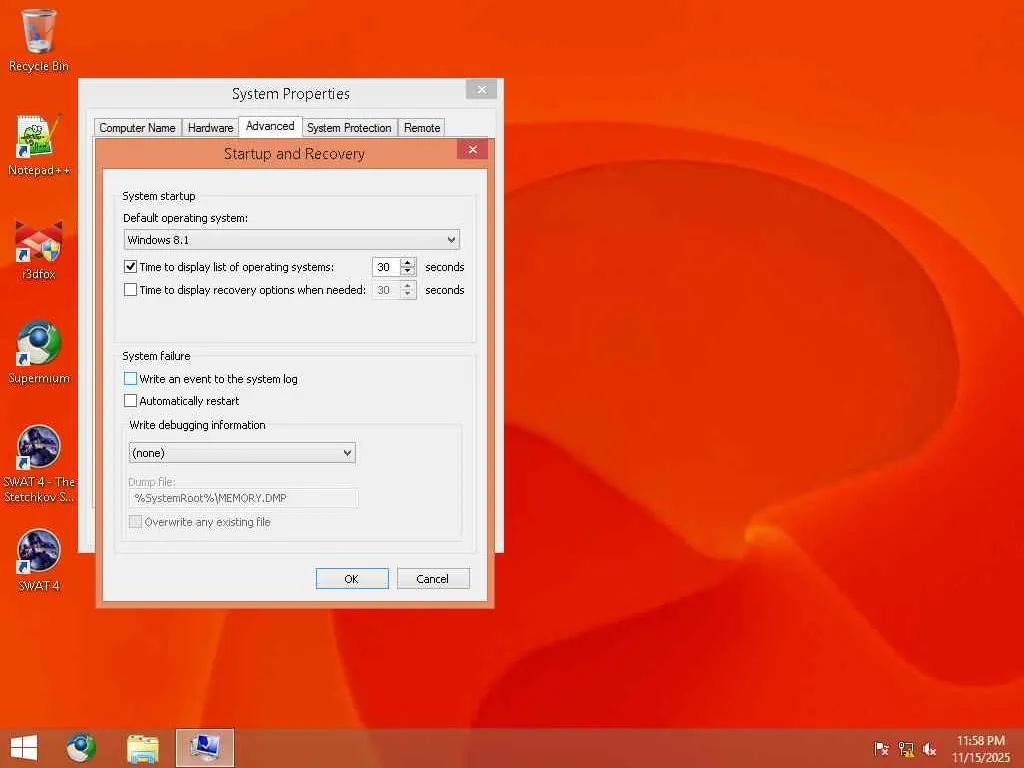Open the Default operating system dropdown
Image resolution: width=1024 pixels, height=768 pixels.
click(x=291, y=240)
